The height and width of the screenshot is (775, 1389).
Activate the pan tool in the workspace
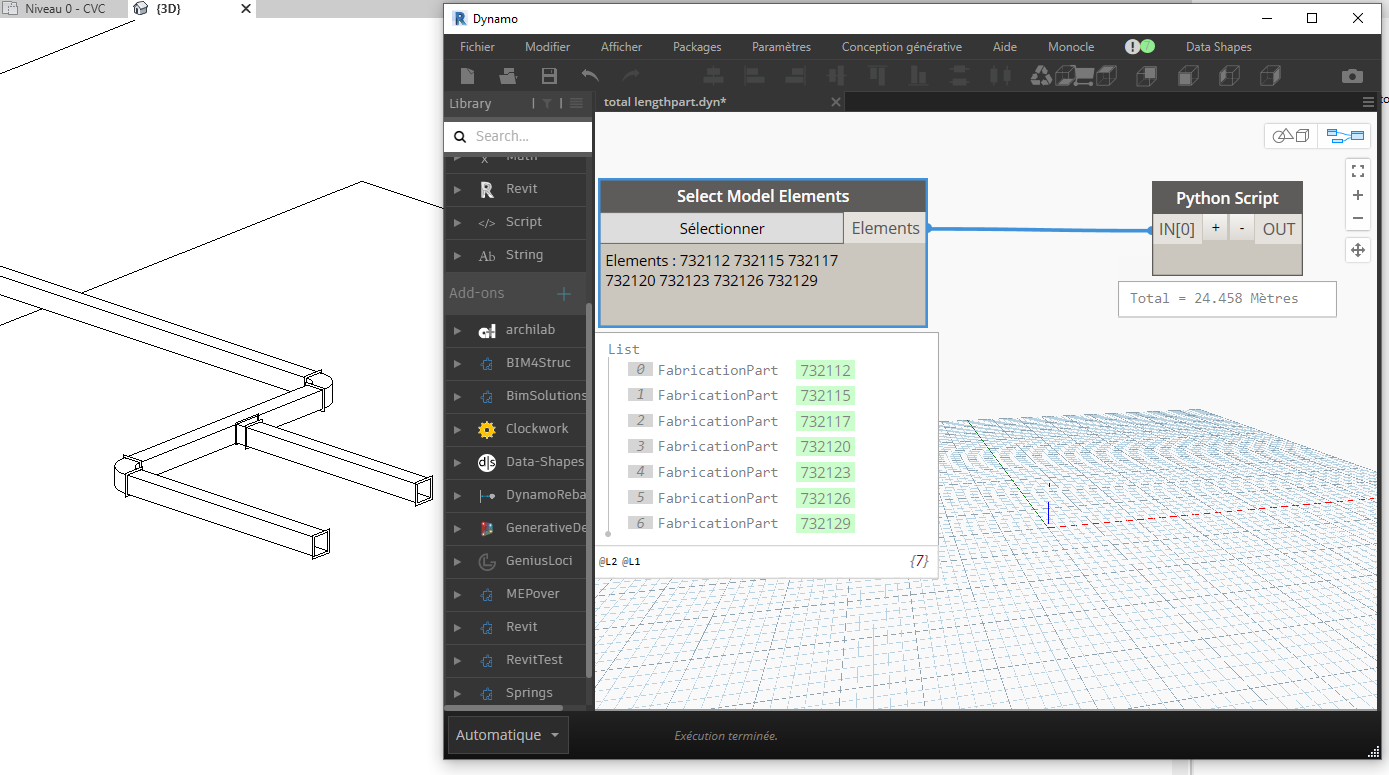click(x=1358, y=250)
